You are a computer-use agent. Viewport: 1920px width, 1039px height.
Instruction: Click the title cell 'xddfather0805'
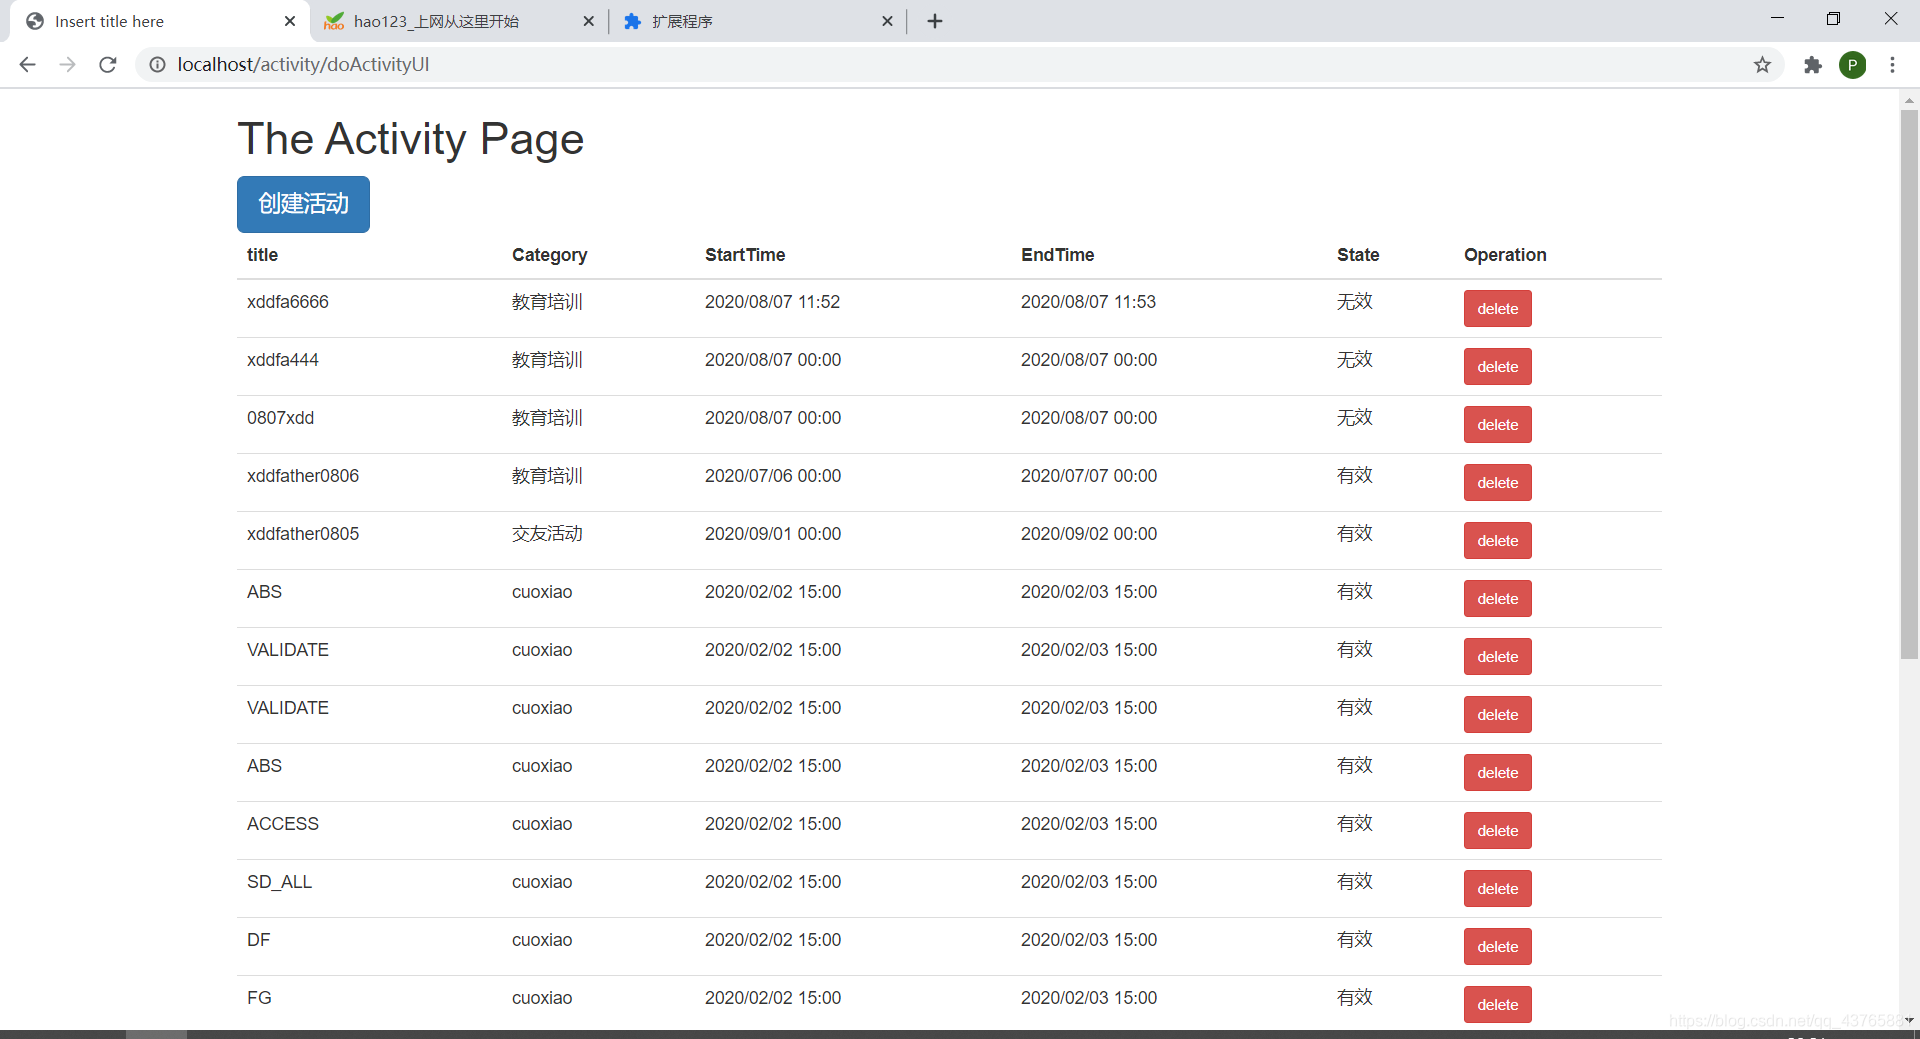tap(302, 534)
